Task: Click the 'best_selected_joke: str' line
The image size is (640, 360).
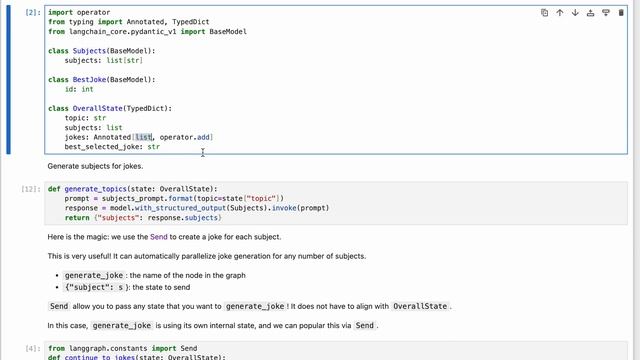Action: coord(112,147)
